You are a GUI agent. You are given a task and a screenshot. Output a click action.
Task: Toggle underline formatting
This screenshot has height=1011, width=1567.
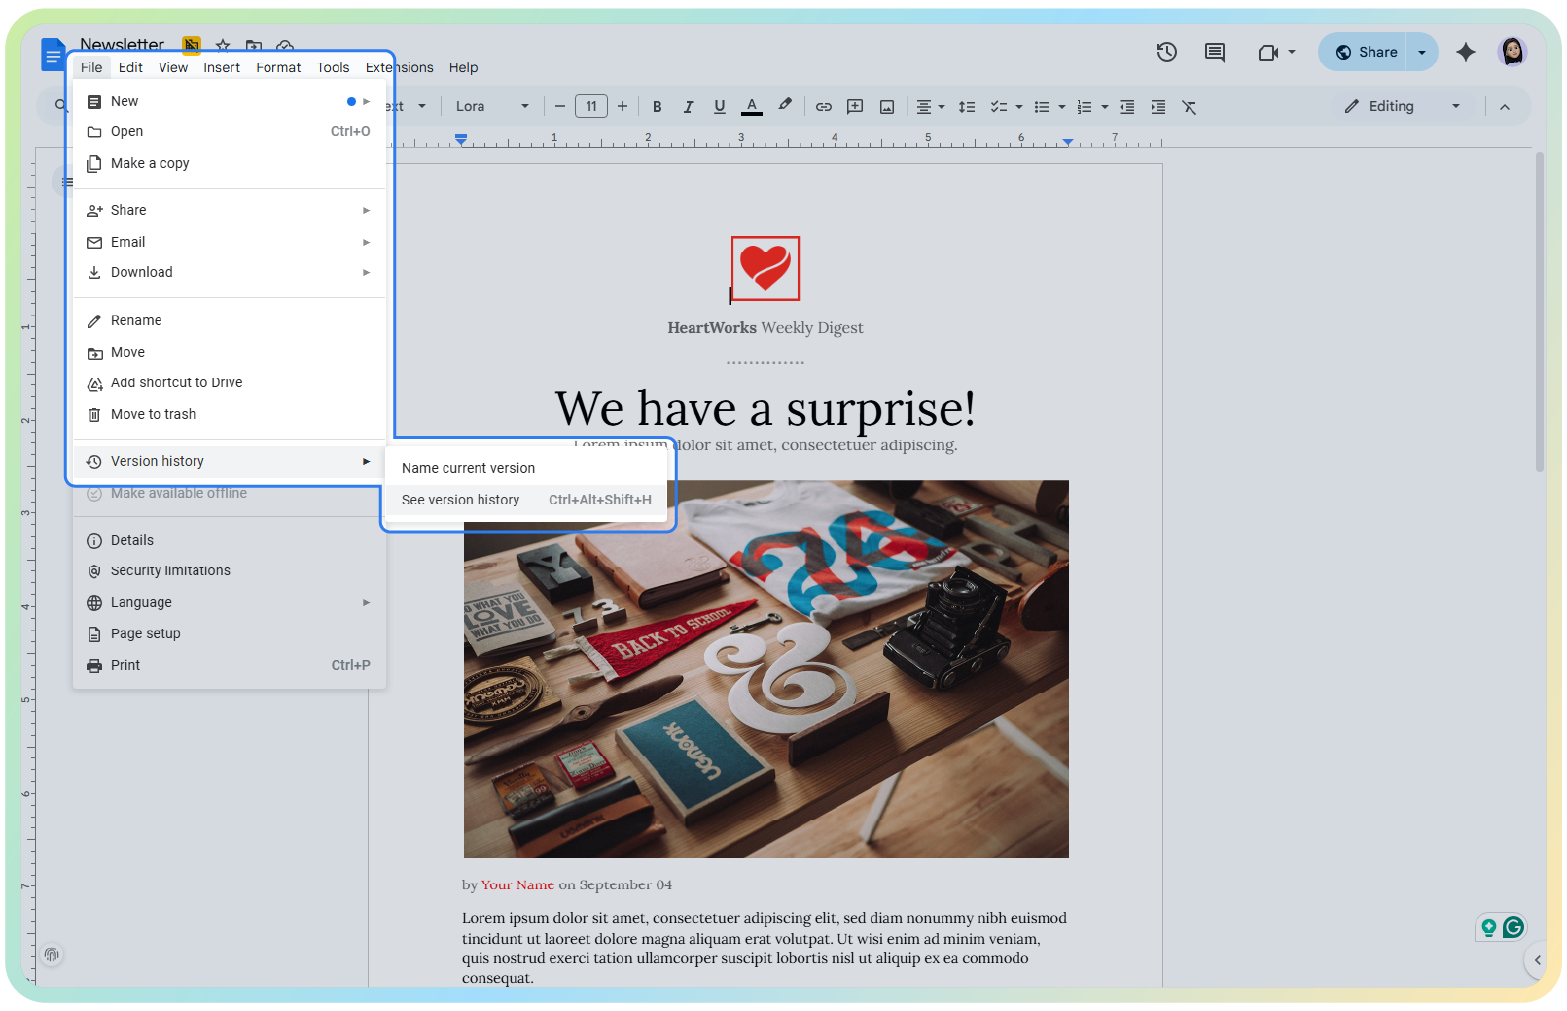click(720, 106)
